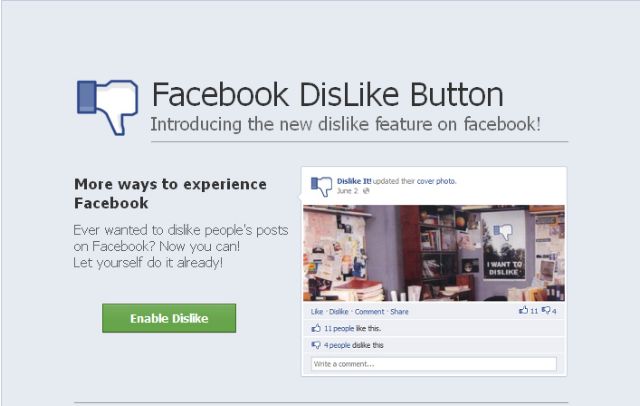640x406 pixels.
Task: Click thumbs-up icon beside '11 people like this'
Action: tap(316, 328)
